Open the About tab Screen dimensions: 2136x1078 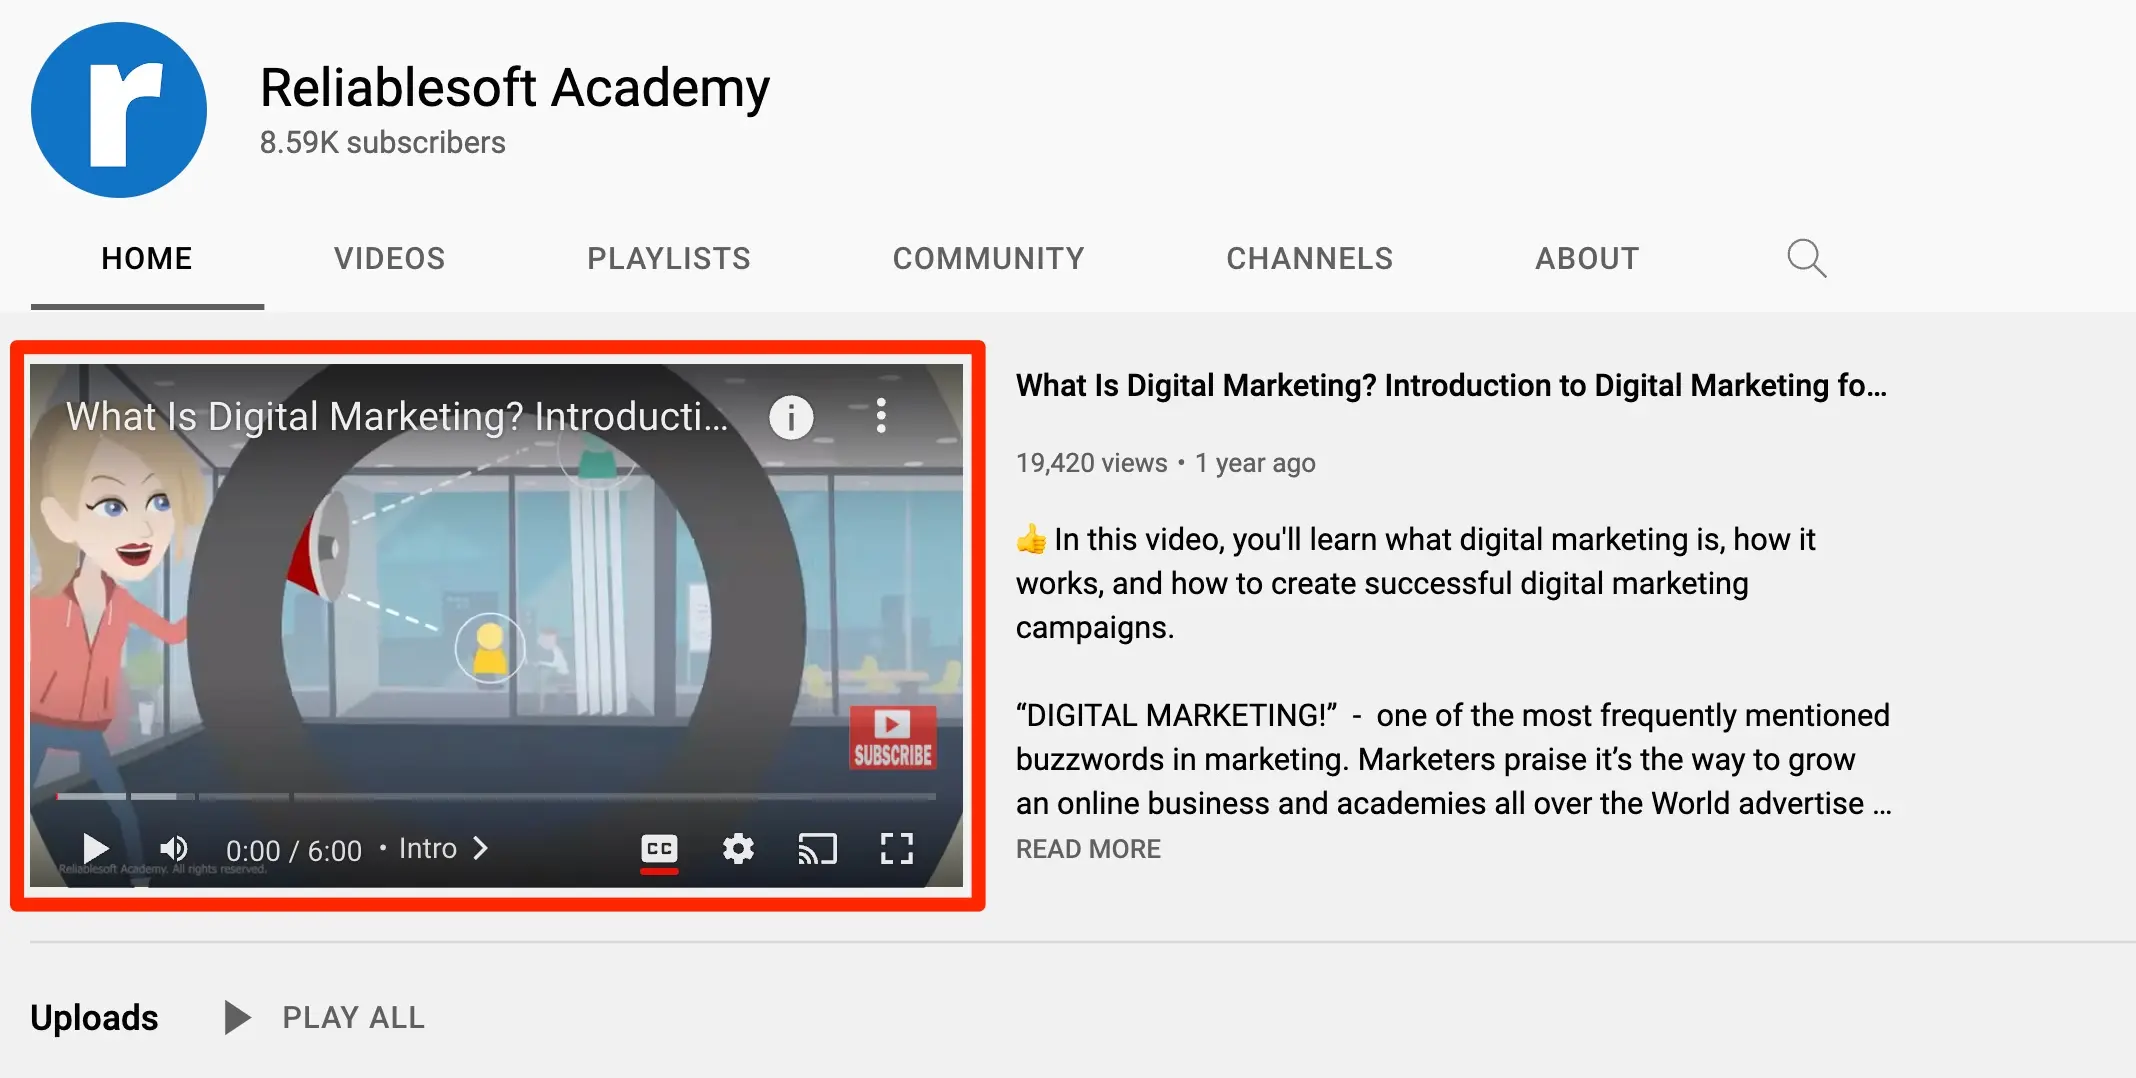[1587, 259]
